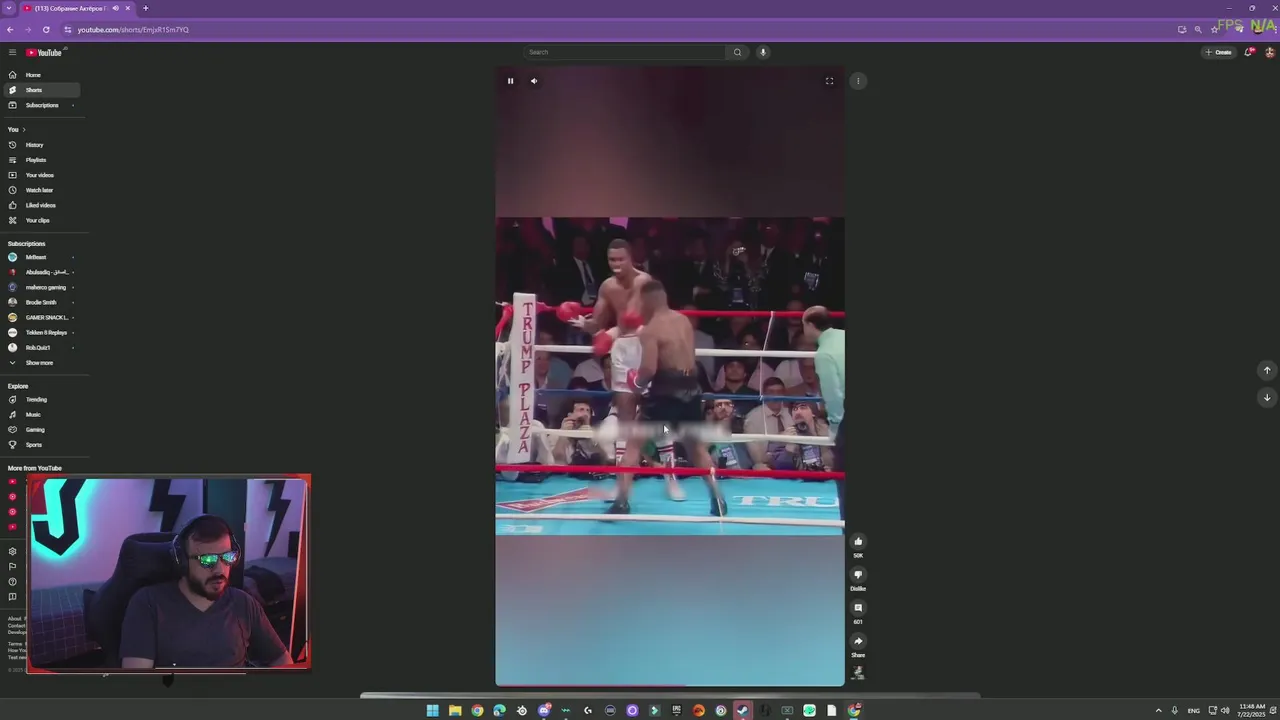Open Your videos

[40, 175]
